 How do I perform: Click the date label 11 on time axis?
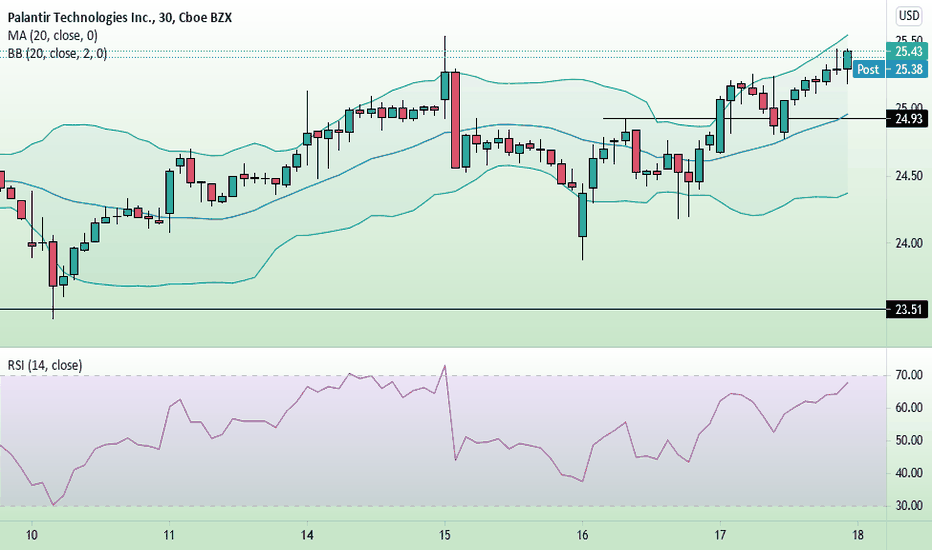coord(169,535)
